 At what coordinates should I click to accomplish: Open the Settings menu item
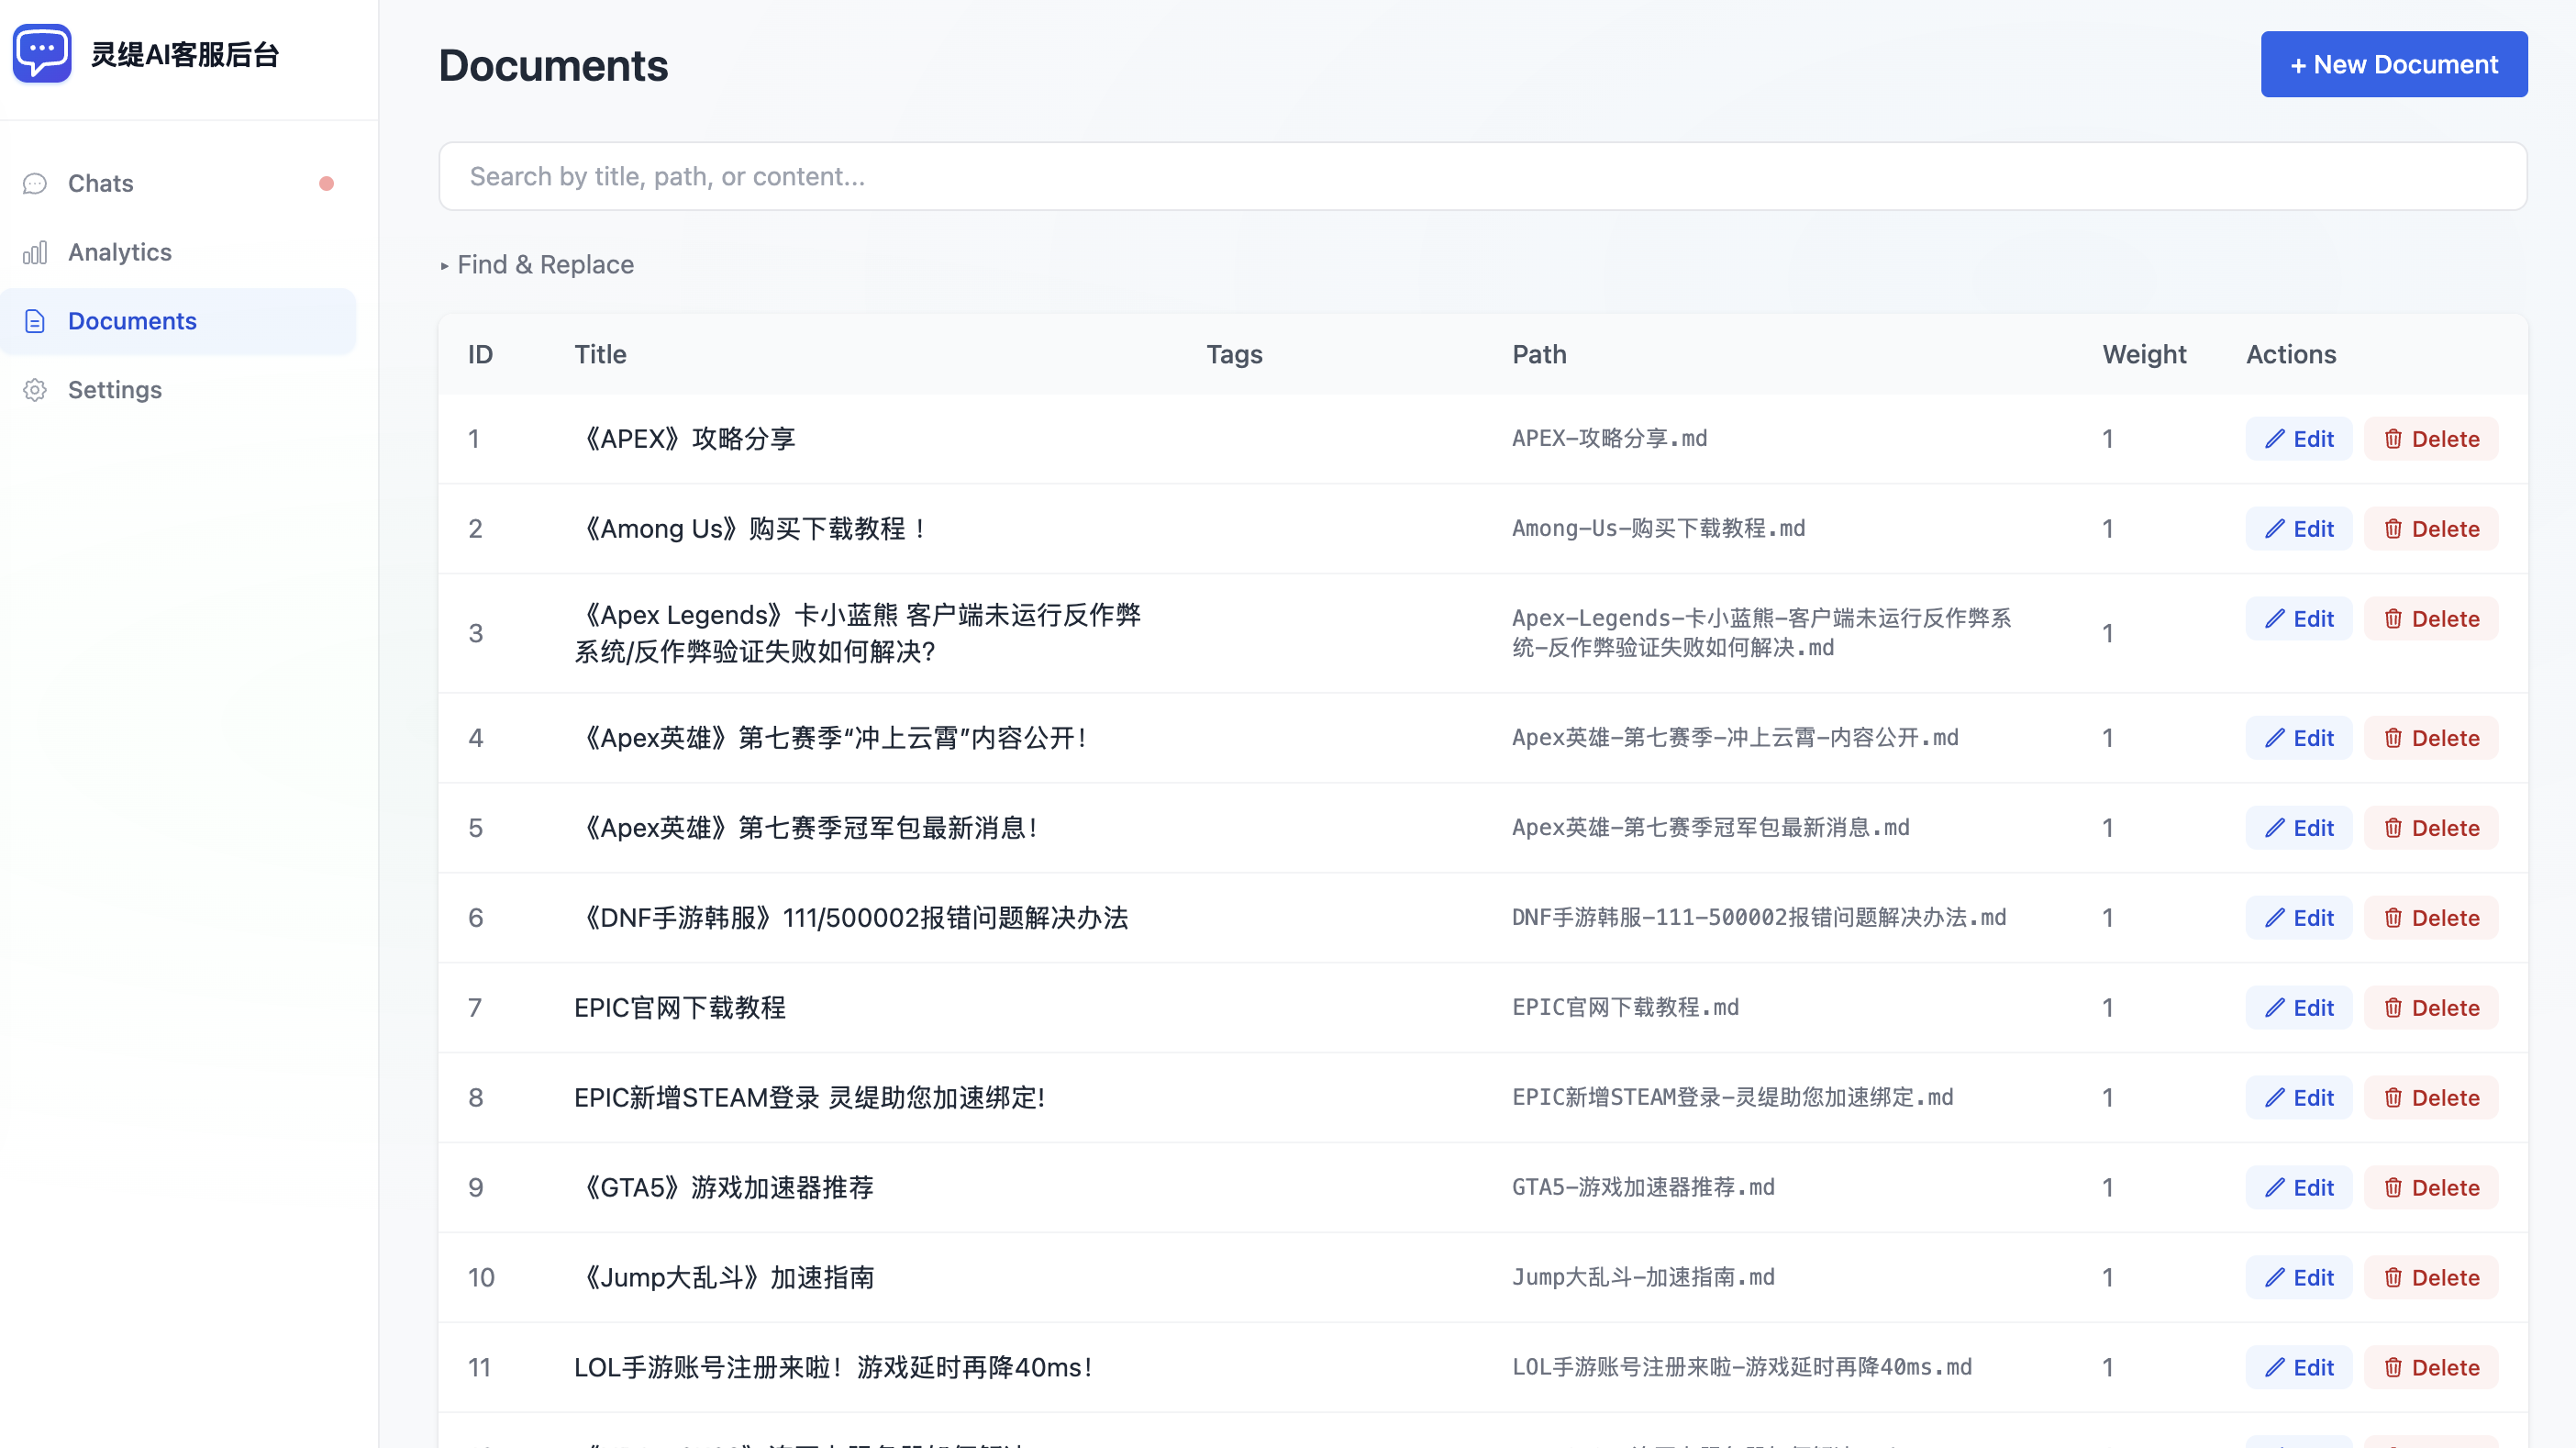click(115, 390)
